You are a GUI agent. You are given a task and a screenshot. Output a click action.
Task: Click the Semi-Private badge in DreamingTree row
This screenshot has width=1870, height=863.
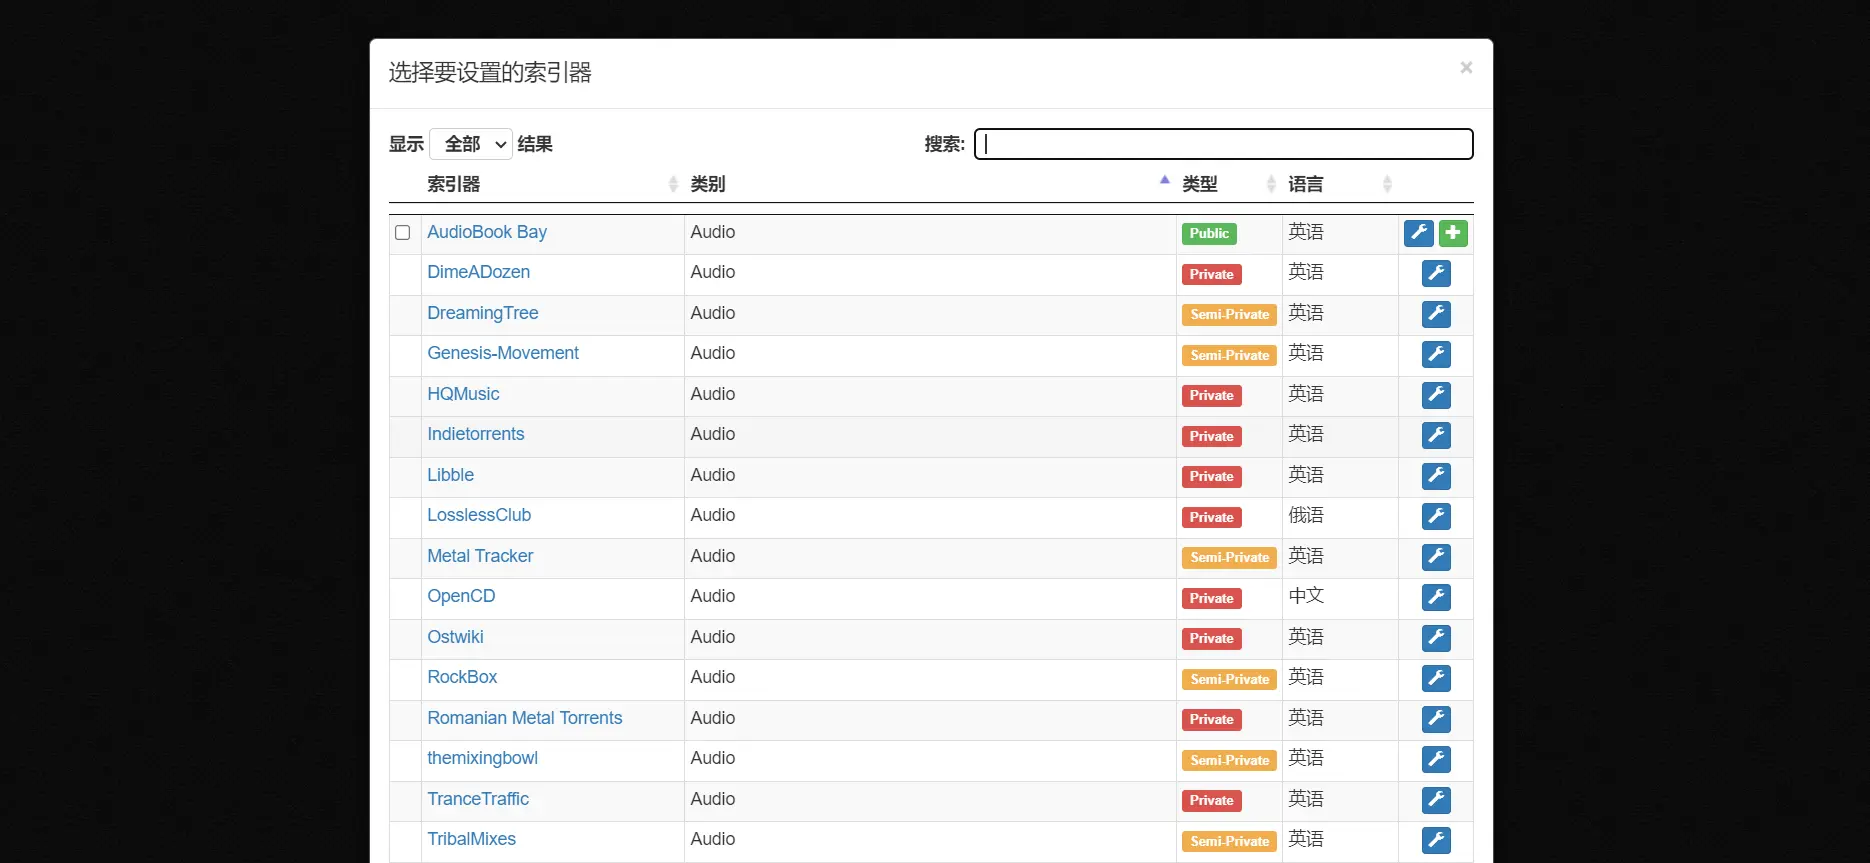coord(1229,315)
